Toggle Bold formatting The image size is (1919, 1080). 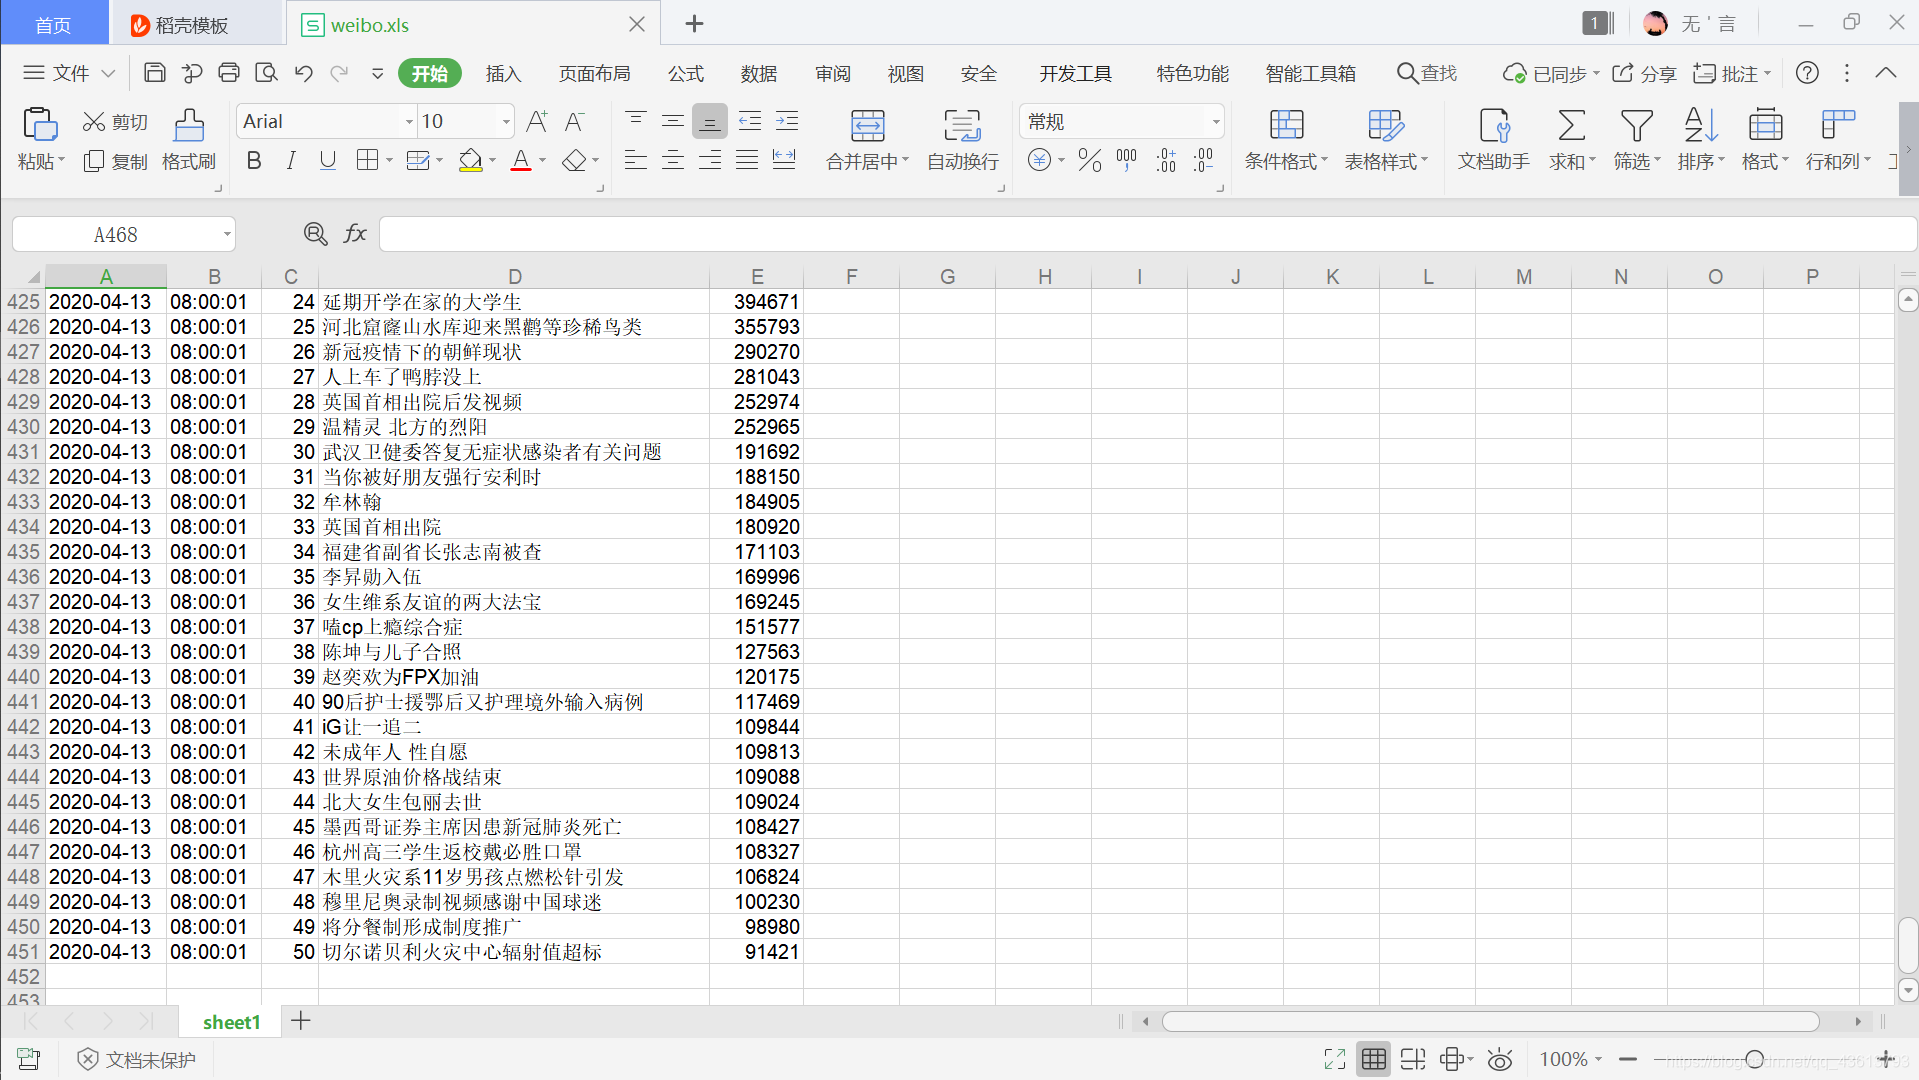coord(254,160)
